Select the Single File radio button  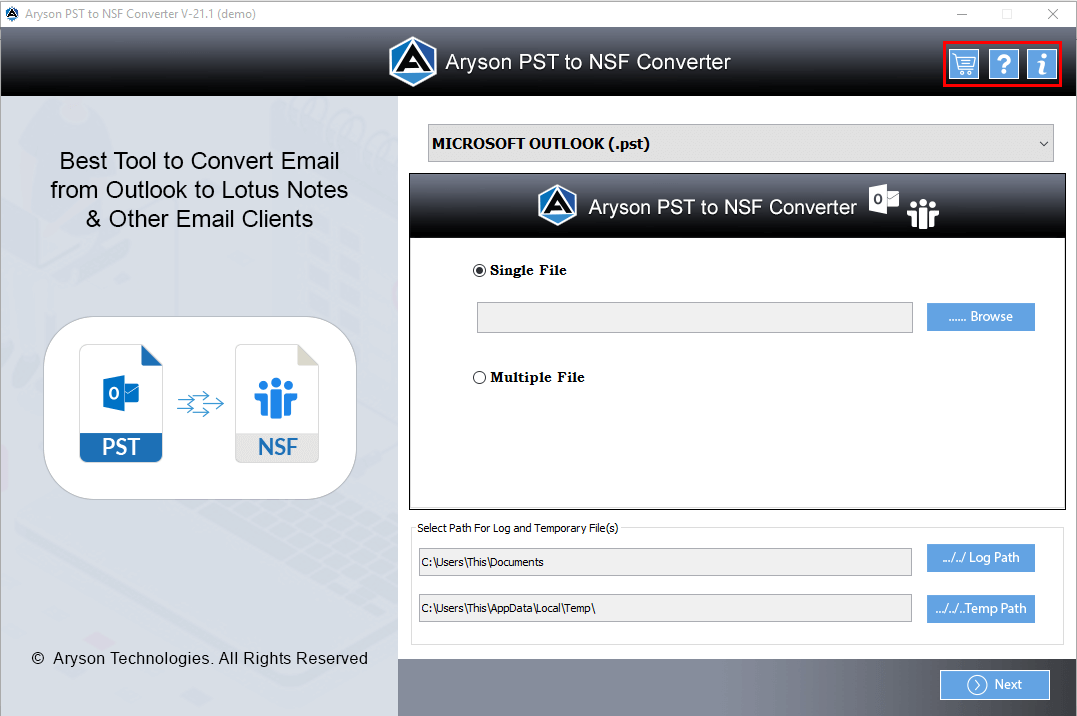[479, 271]
